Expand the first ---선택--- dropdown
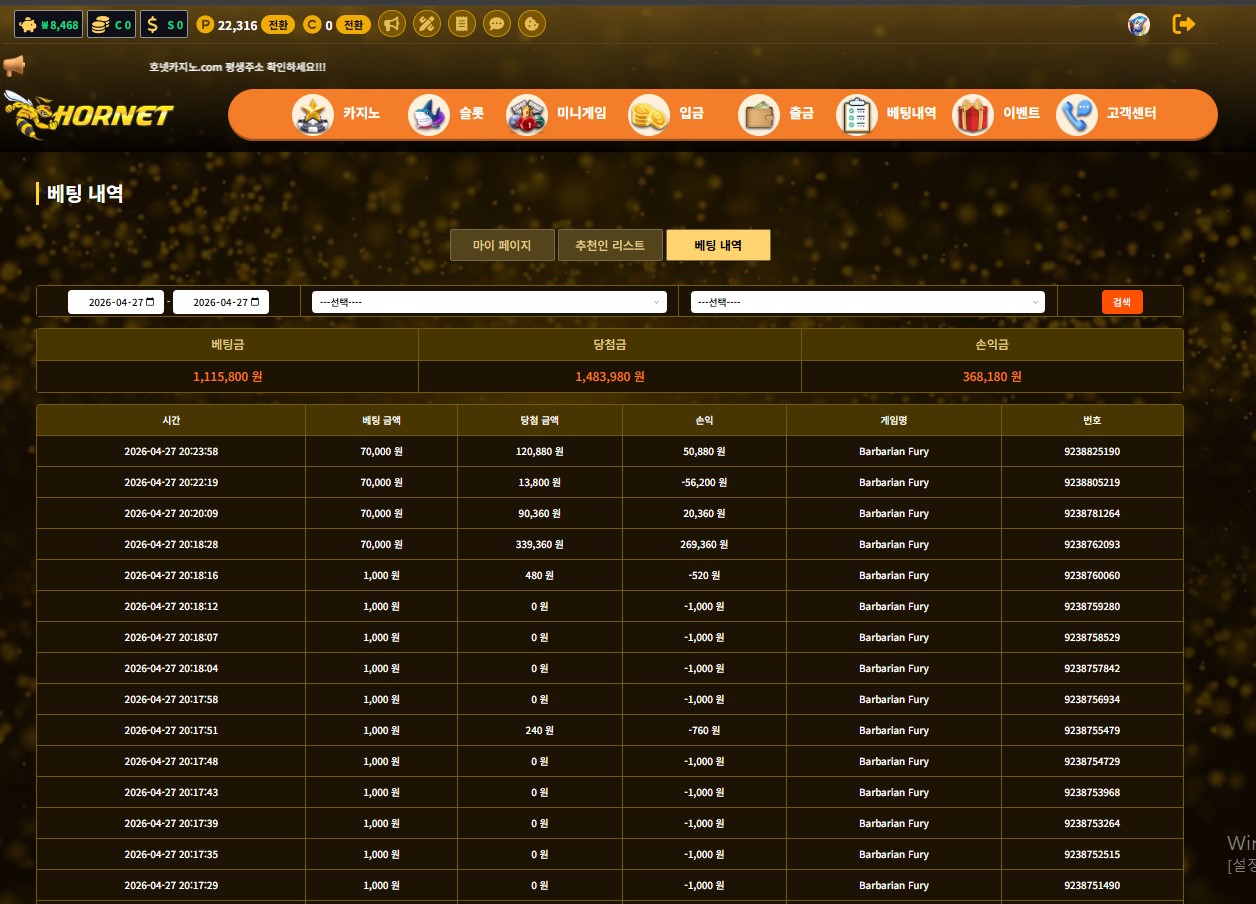This screenshot has height=904, width=1256. click(489, 302)
